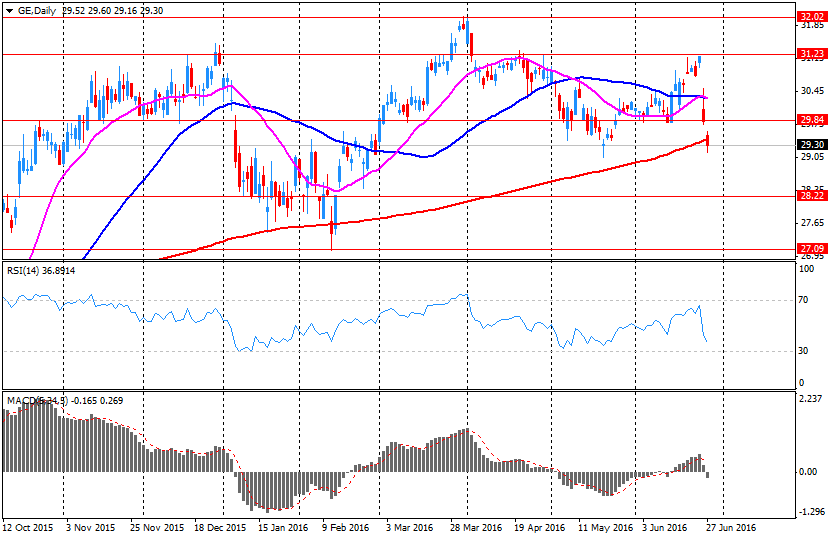Click the 11 May 2016 date label
Viewport: 835px width, 536px height.
point(605,527)
